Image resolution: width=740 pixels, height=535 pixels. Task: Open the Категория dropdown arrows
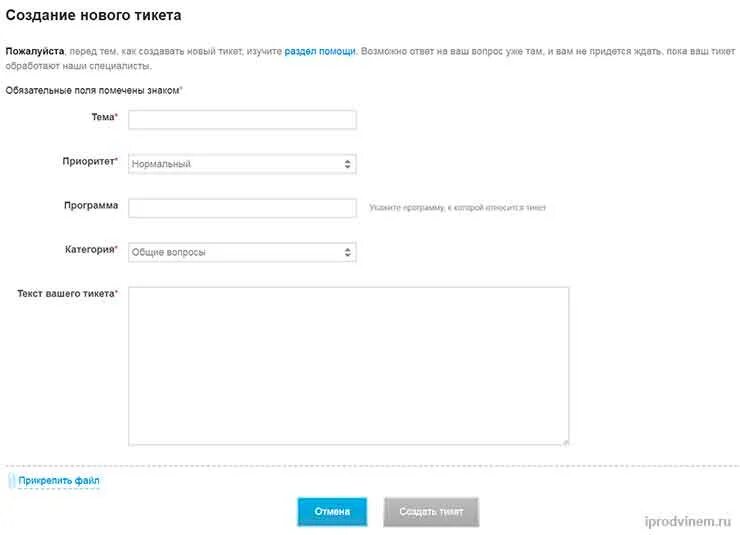(x=347, y=252)
